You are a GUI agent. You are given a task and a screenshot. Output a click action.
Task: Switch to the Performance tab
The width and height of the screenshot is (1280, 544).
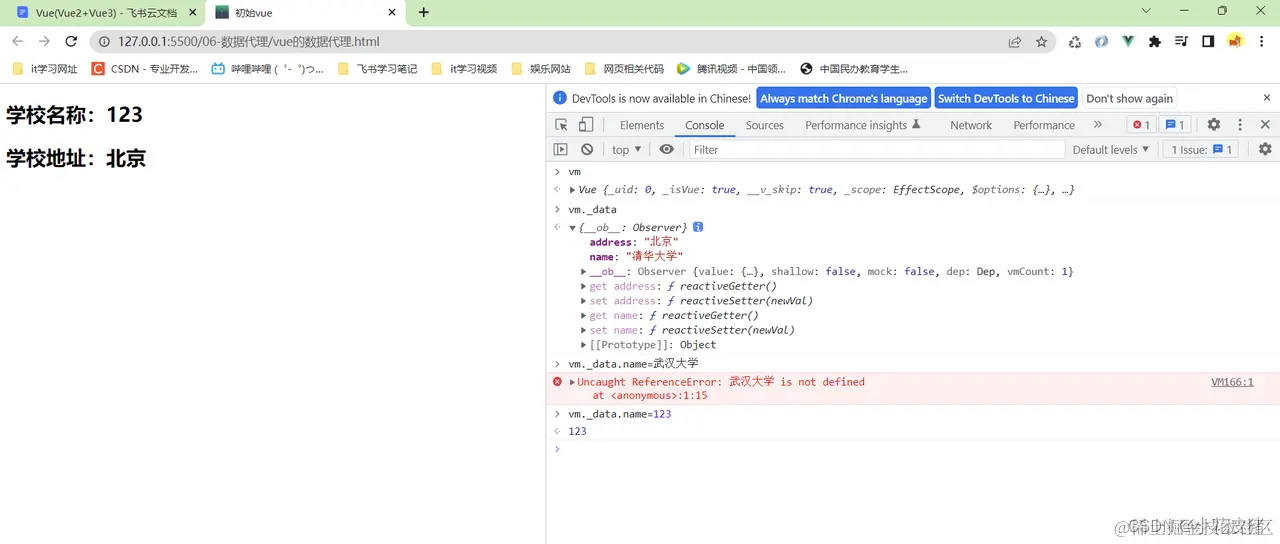click(1044, 125)
